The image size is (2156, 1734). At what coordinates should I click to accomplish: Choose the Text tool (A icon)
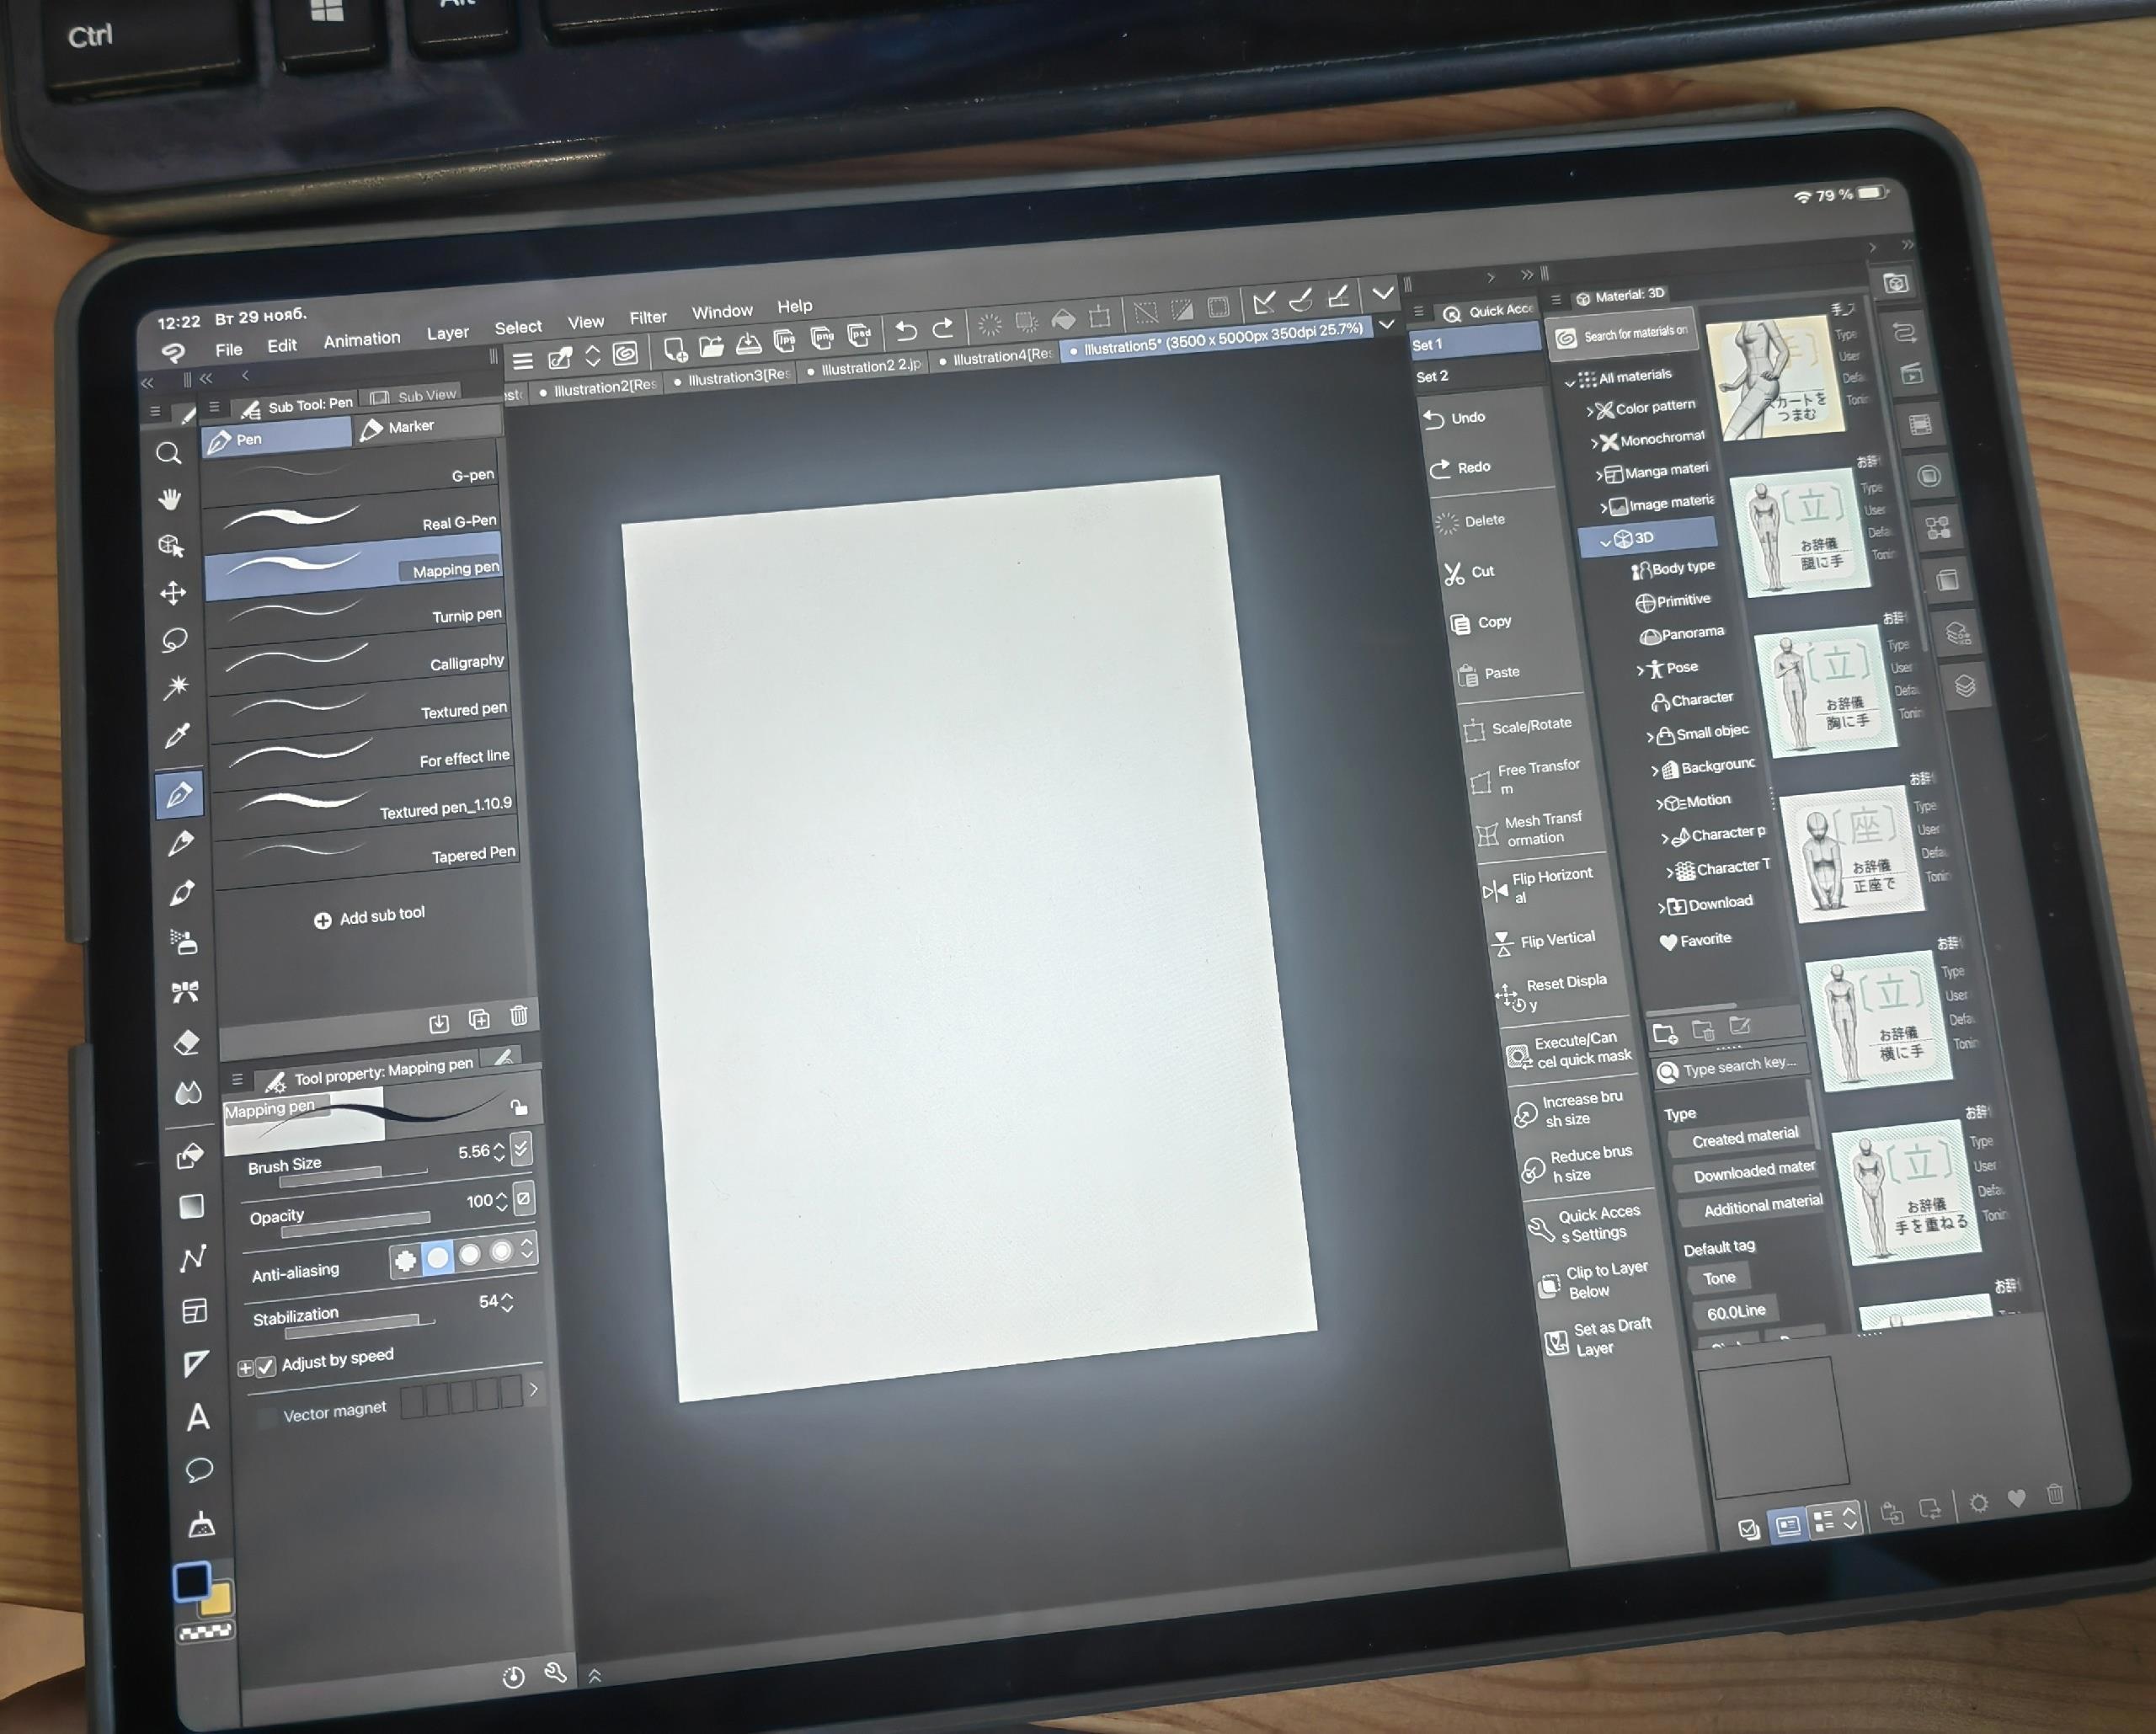pos(198,1417)
